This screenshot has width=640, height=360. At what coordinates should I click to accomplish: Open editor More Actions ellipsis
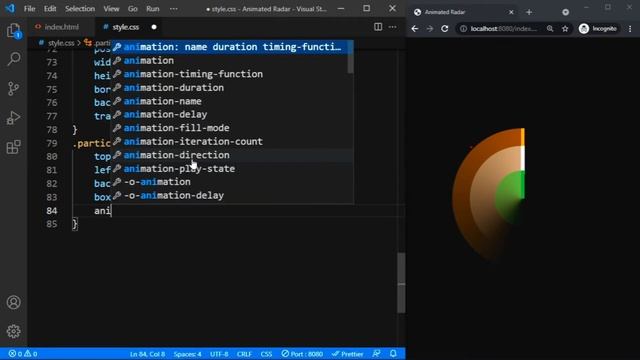(392, 27)
